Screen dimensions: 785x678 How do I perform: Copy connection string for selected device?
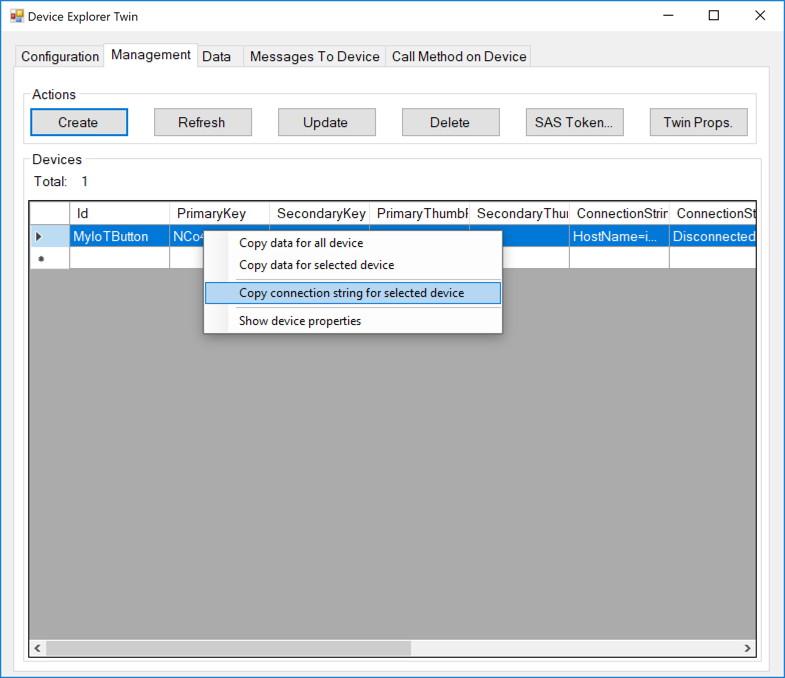(352, 293)
